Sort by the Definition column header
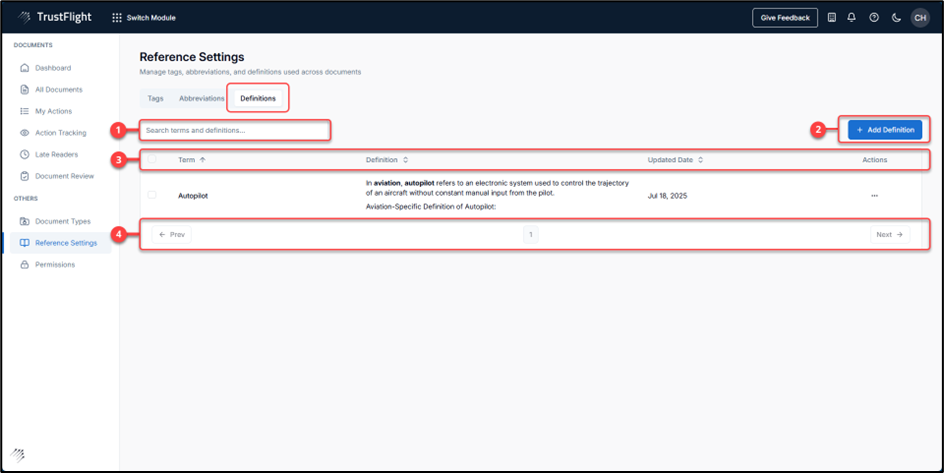944x473 pixels. 387,160
